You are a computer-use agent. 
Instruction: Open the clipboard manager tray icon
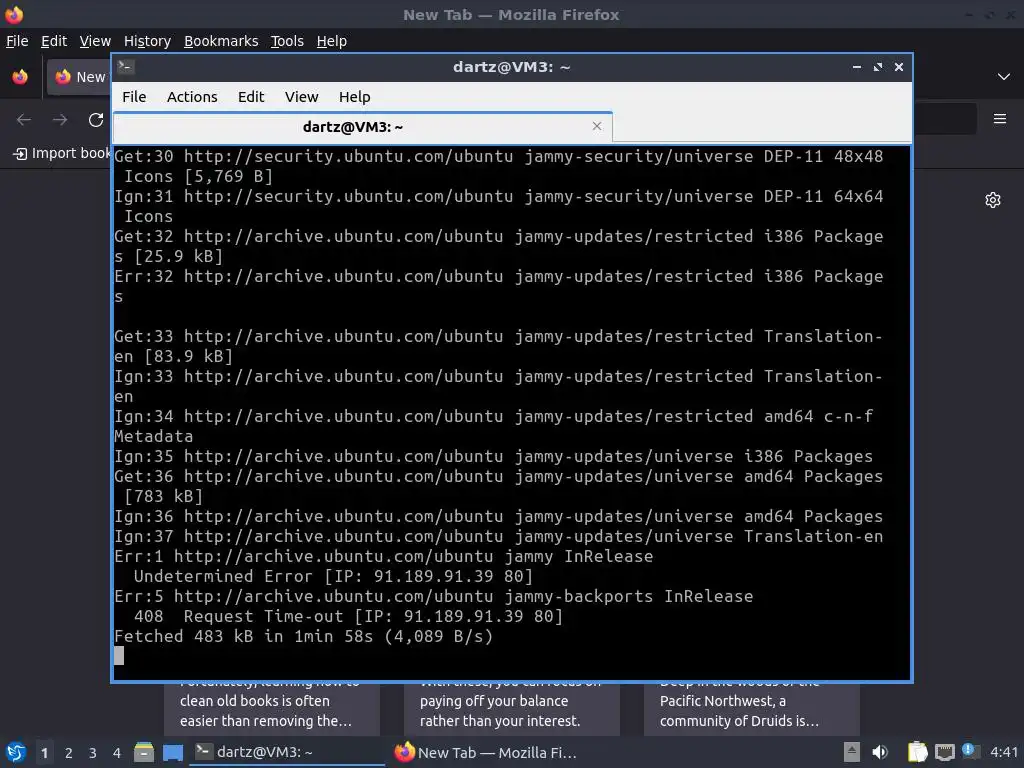(917, 752)
